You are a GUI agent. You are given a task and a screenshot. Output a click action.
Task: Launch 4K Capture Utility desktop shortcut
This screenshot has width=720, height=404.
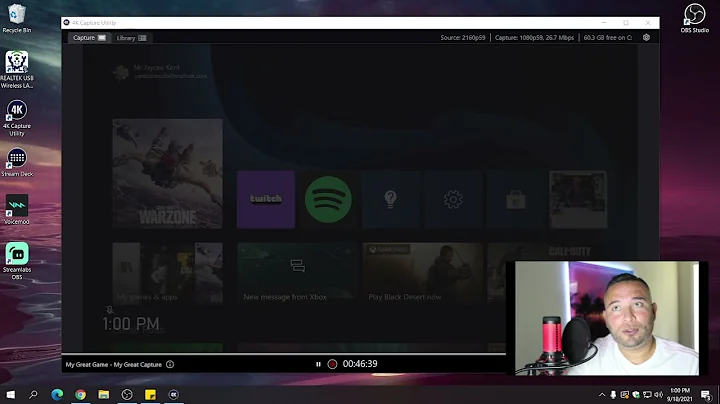(17, 118)
